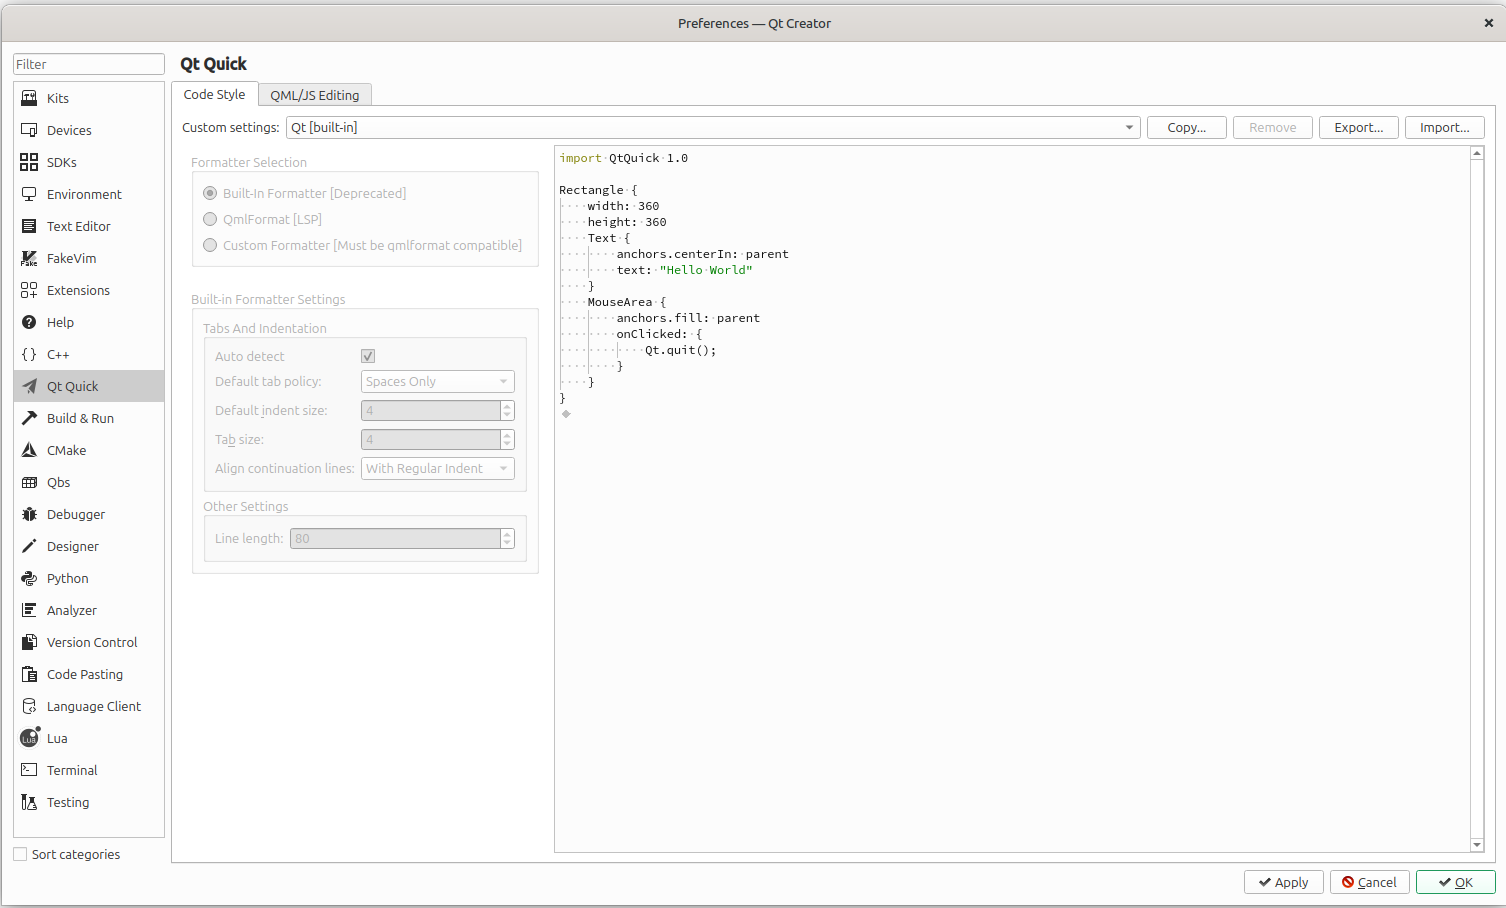Click the "Hello World" string in preview
The image size is (1506, 908).
click(x=706, y=270)
